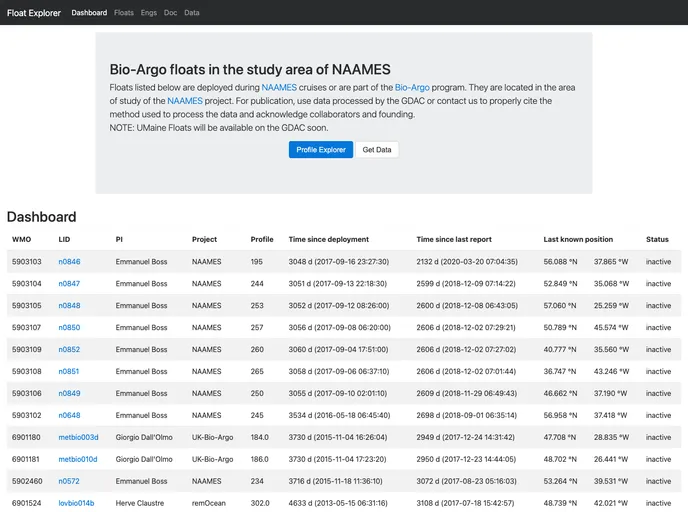Switch to the Floats nav tab
Viewport: 688px width, 512px height.
point(124,13)
